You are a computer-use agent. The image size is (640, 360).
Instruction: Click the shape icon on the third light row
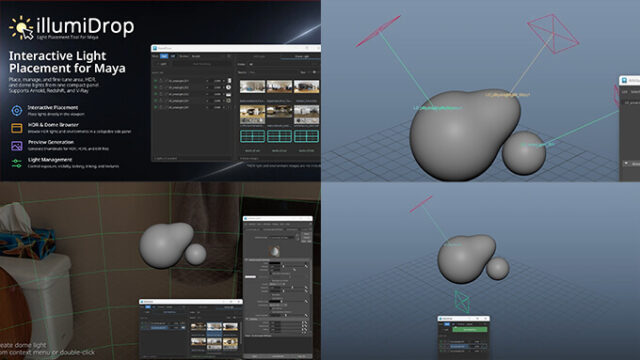coord(229,94)
